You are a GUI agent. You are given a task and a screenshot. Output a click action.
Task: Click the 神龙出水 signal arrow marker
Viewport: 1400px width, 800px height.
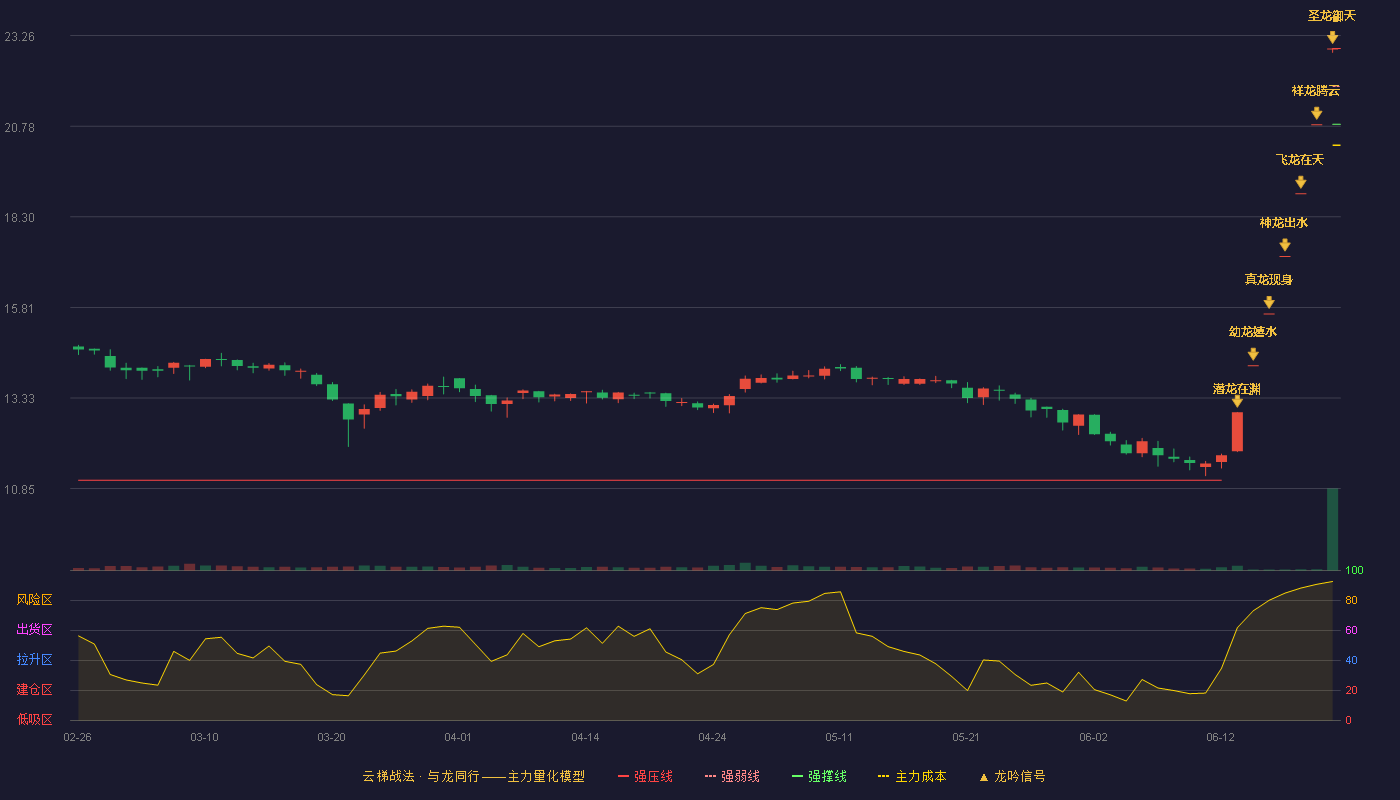coord(1284,246)
